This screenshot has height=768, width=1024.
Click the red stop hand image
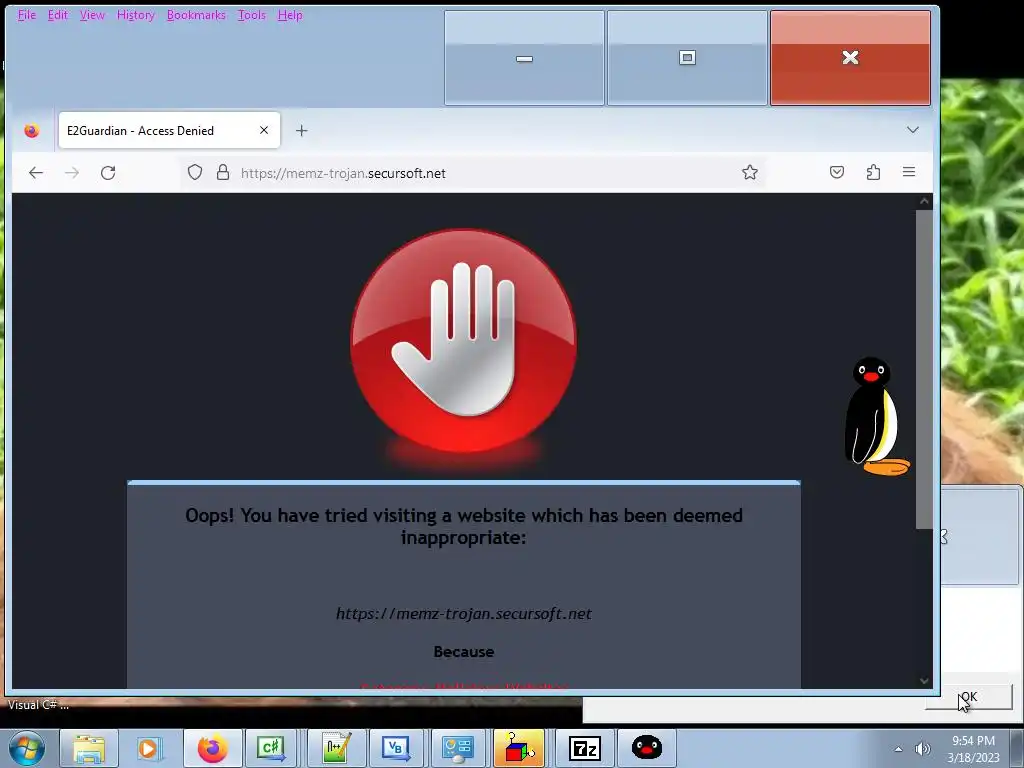pos(464,341)
